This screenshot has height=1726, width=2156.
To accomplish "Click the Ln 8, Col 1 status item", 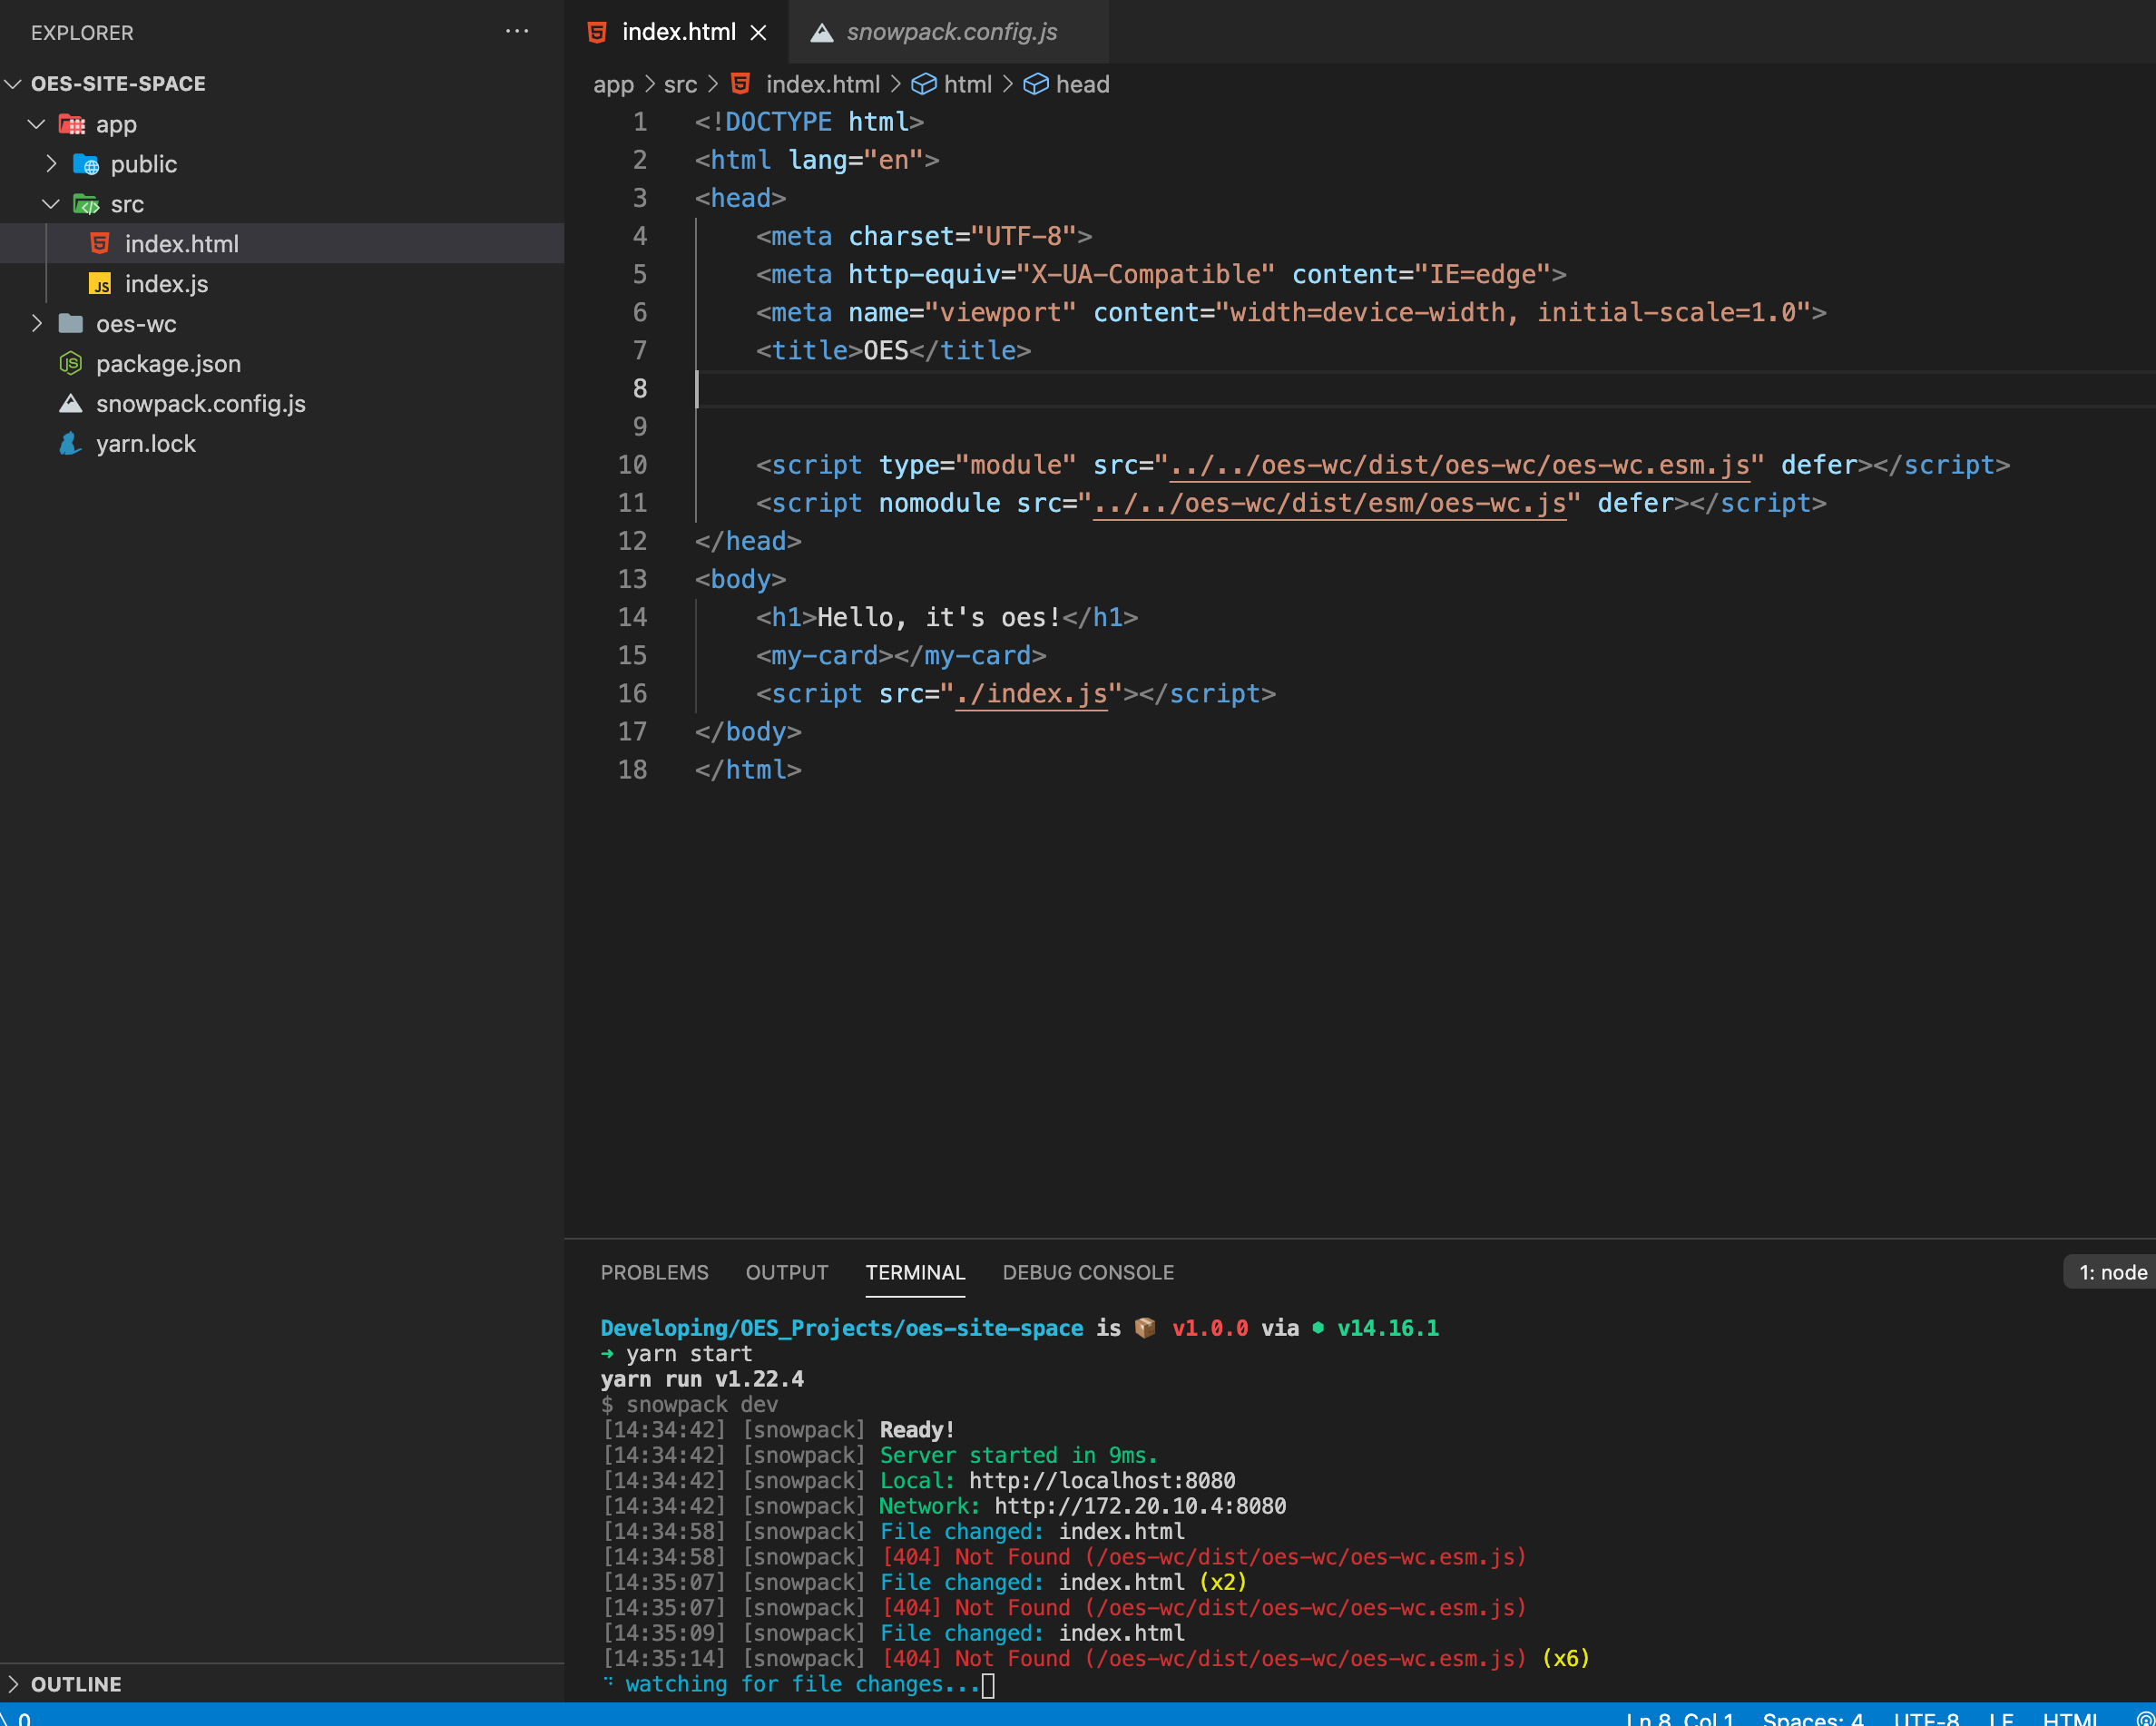I will (1680, 1717).
